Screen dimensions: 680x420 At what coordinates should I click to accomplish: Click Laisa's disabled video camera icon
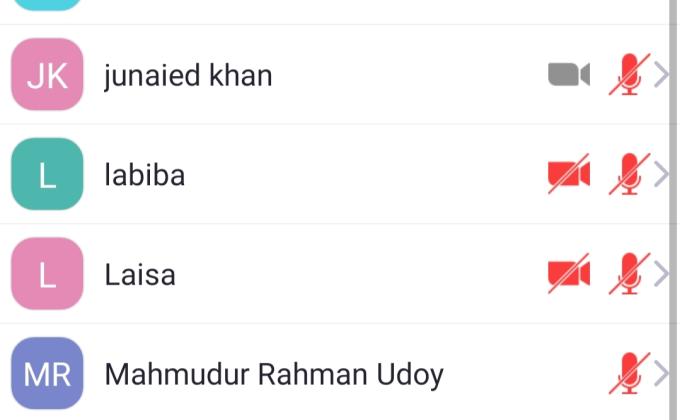pyautogui.click(x=568, y=273)
